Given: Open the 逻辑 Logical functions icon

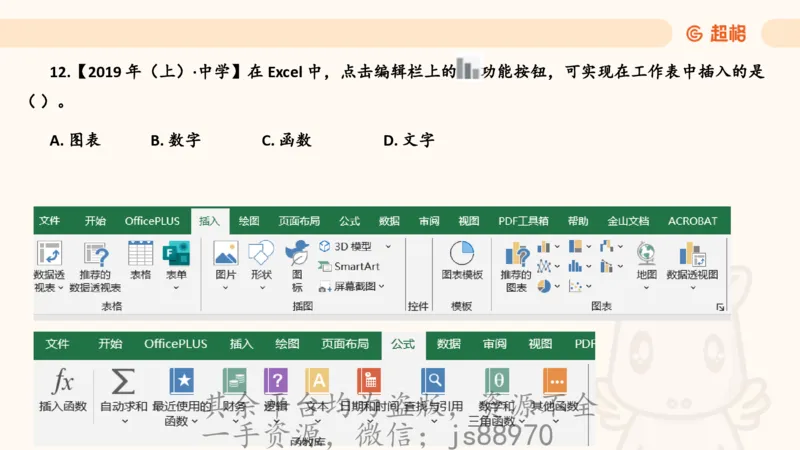Looking at the screenshot, I should point(276,381).
